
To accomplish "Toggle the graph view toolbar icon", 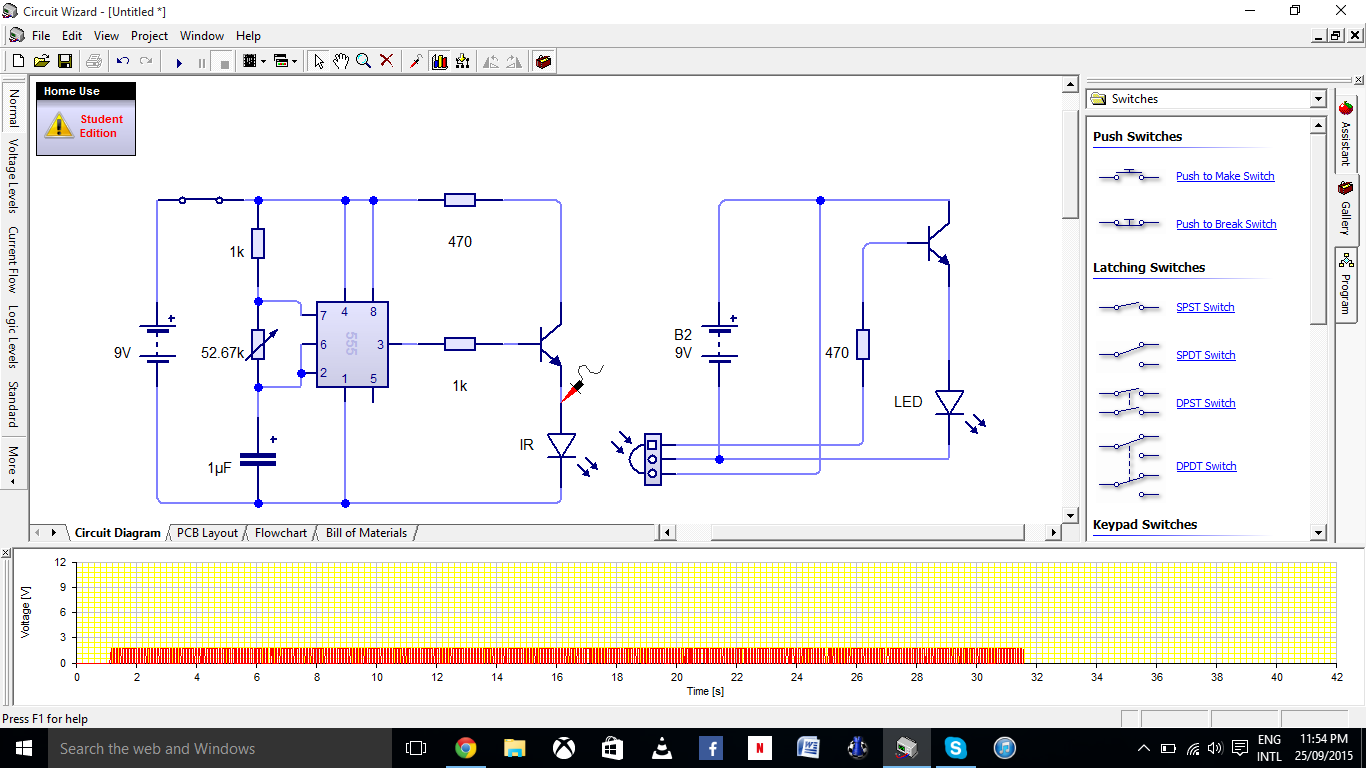I will tap(439, 61).
